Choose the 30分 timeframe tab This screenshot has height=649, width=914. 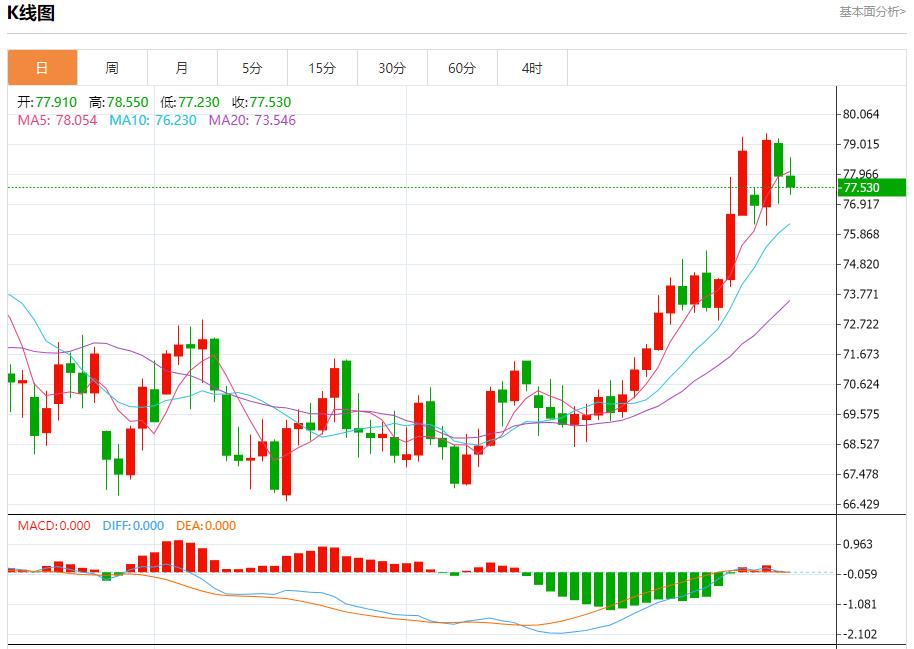click(392, 68)
